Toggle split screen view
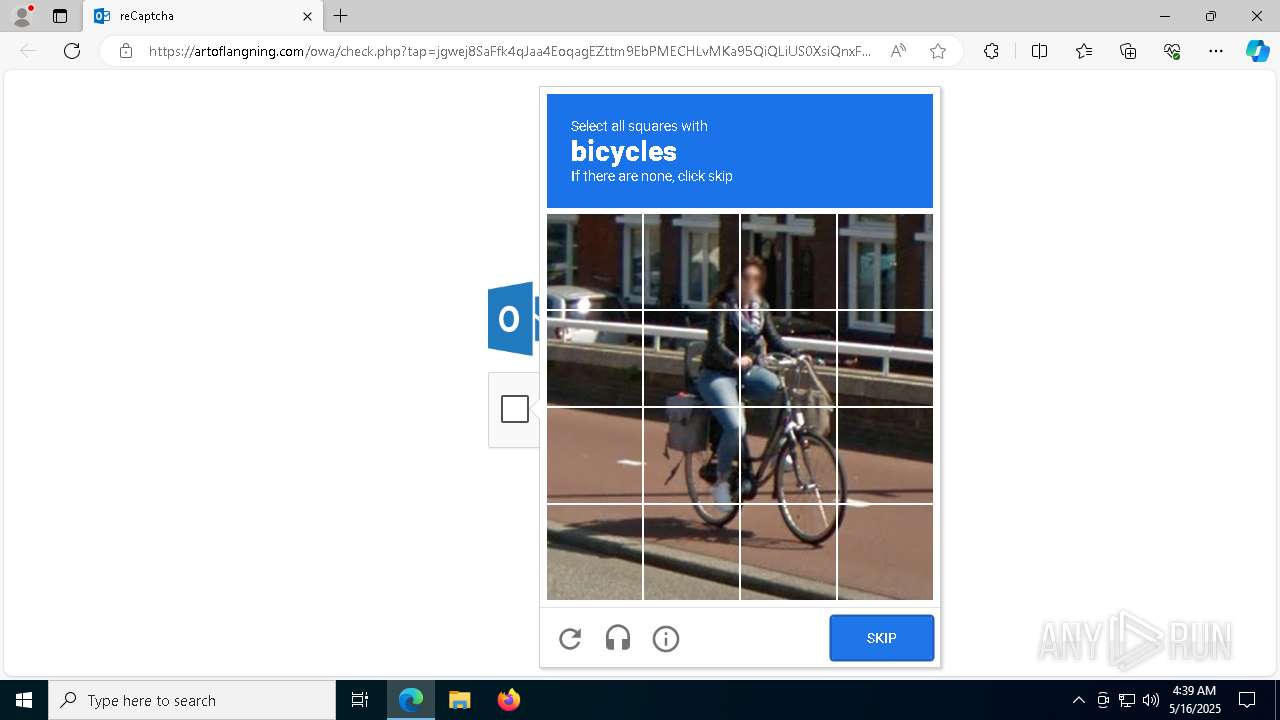 tap(1039, 51)
